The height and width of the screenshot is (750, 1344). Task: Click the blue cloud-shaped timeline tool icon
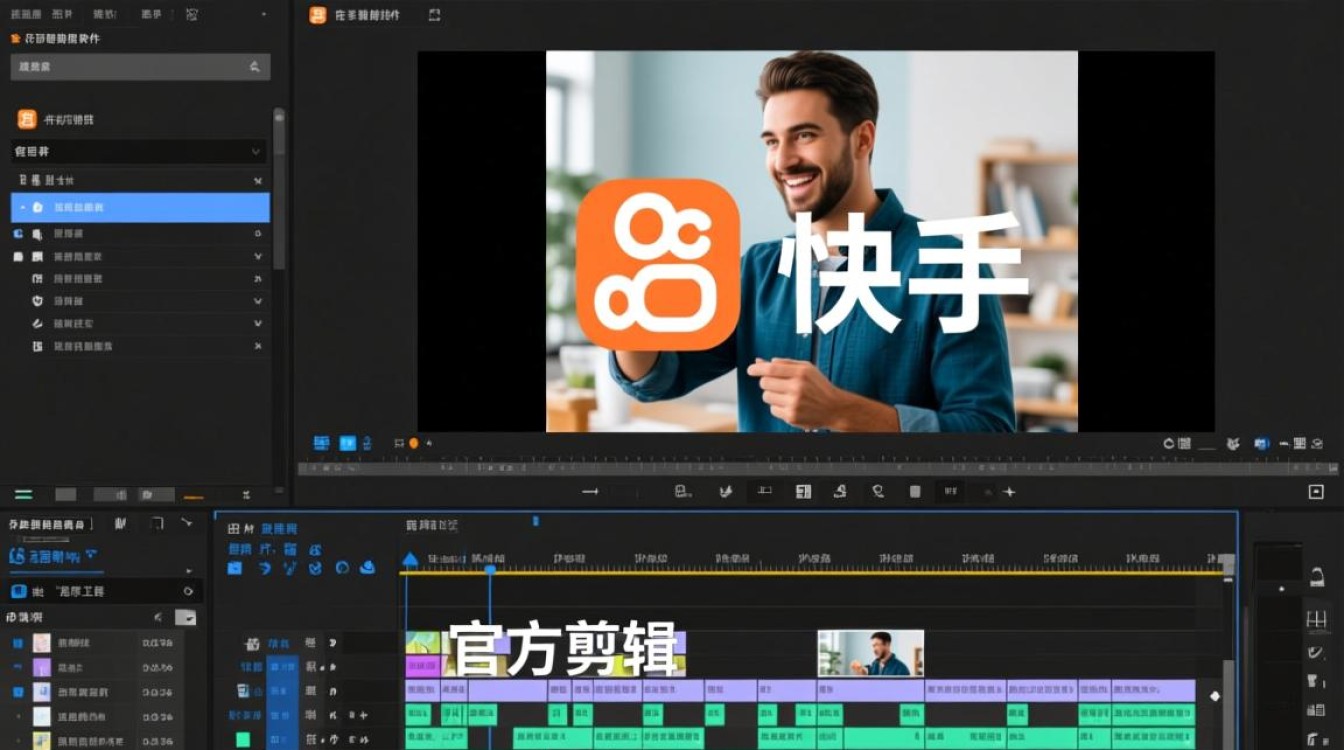[367, 568]
